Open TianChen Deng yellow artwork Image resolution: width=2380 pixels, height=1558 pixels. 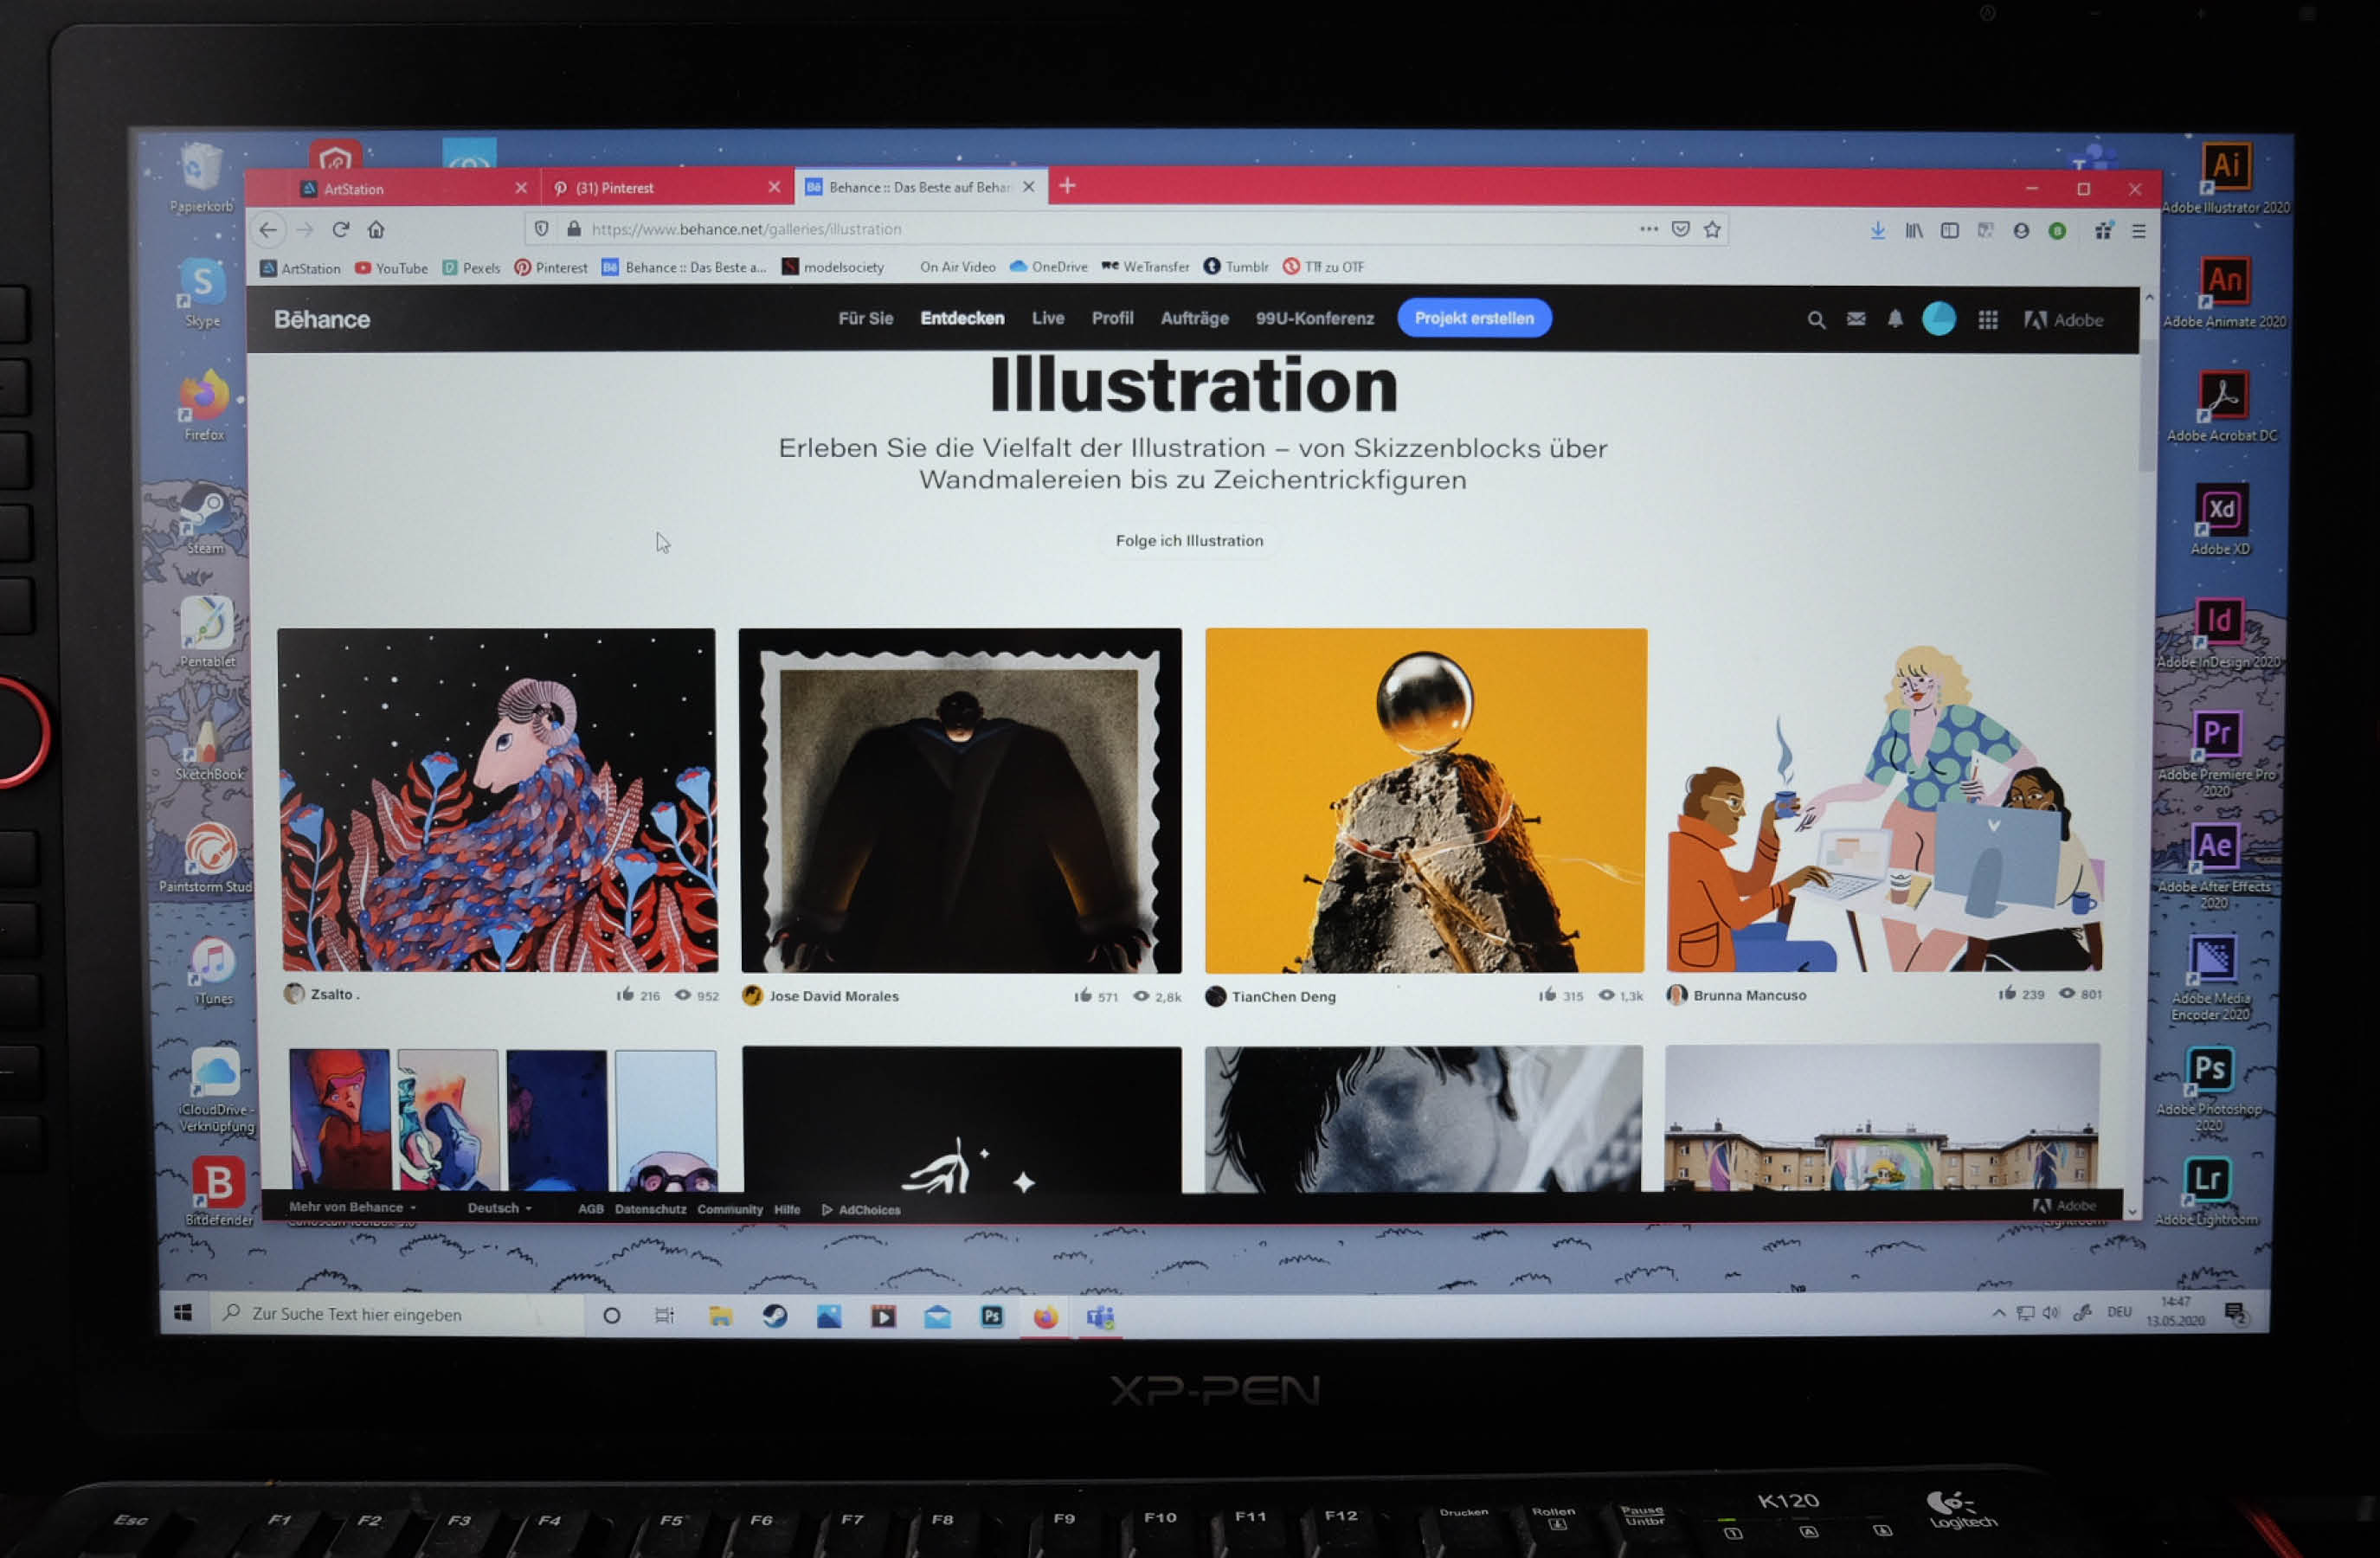coord(1426,801)
